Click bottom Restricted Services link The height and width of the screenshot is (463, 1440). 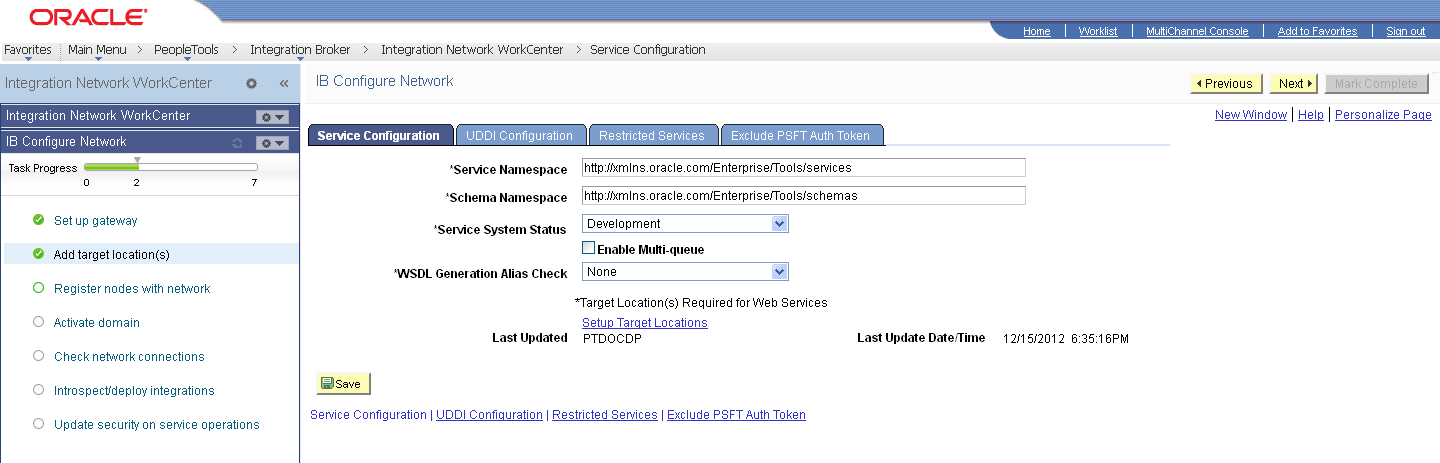click(605, 415)
